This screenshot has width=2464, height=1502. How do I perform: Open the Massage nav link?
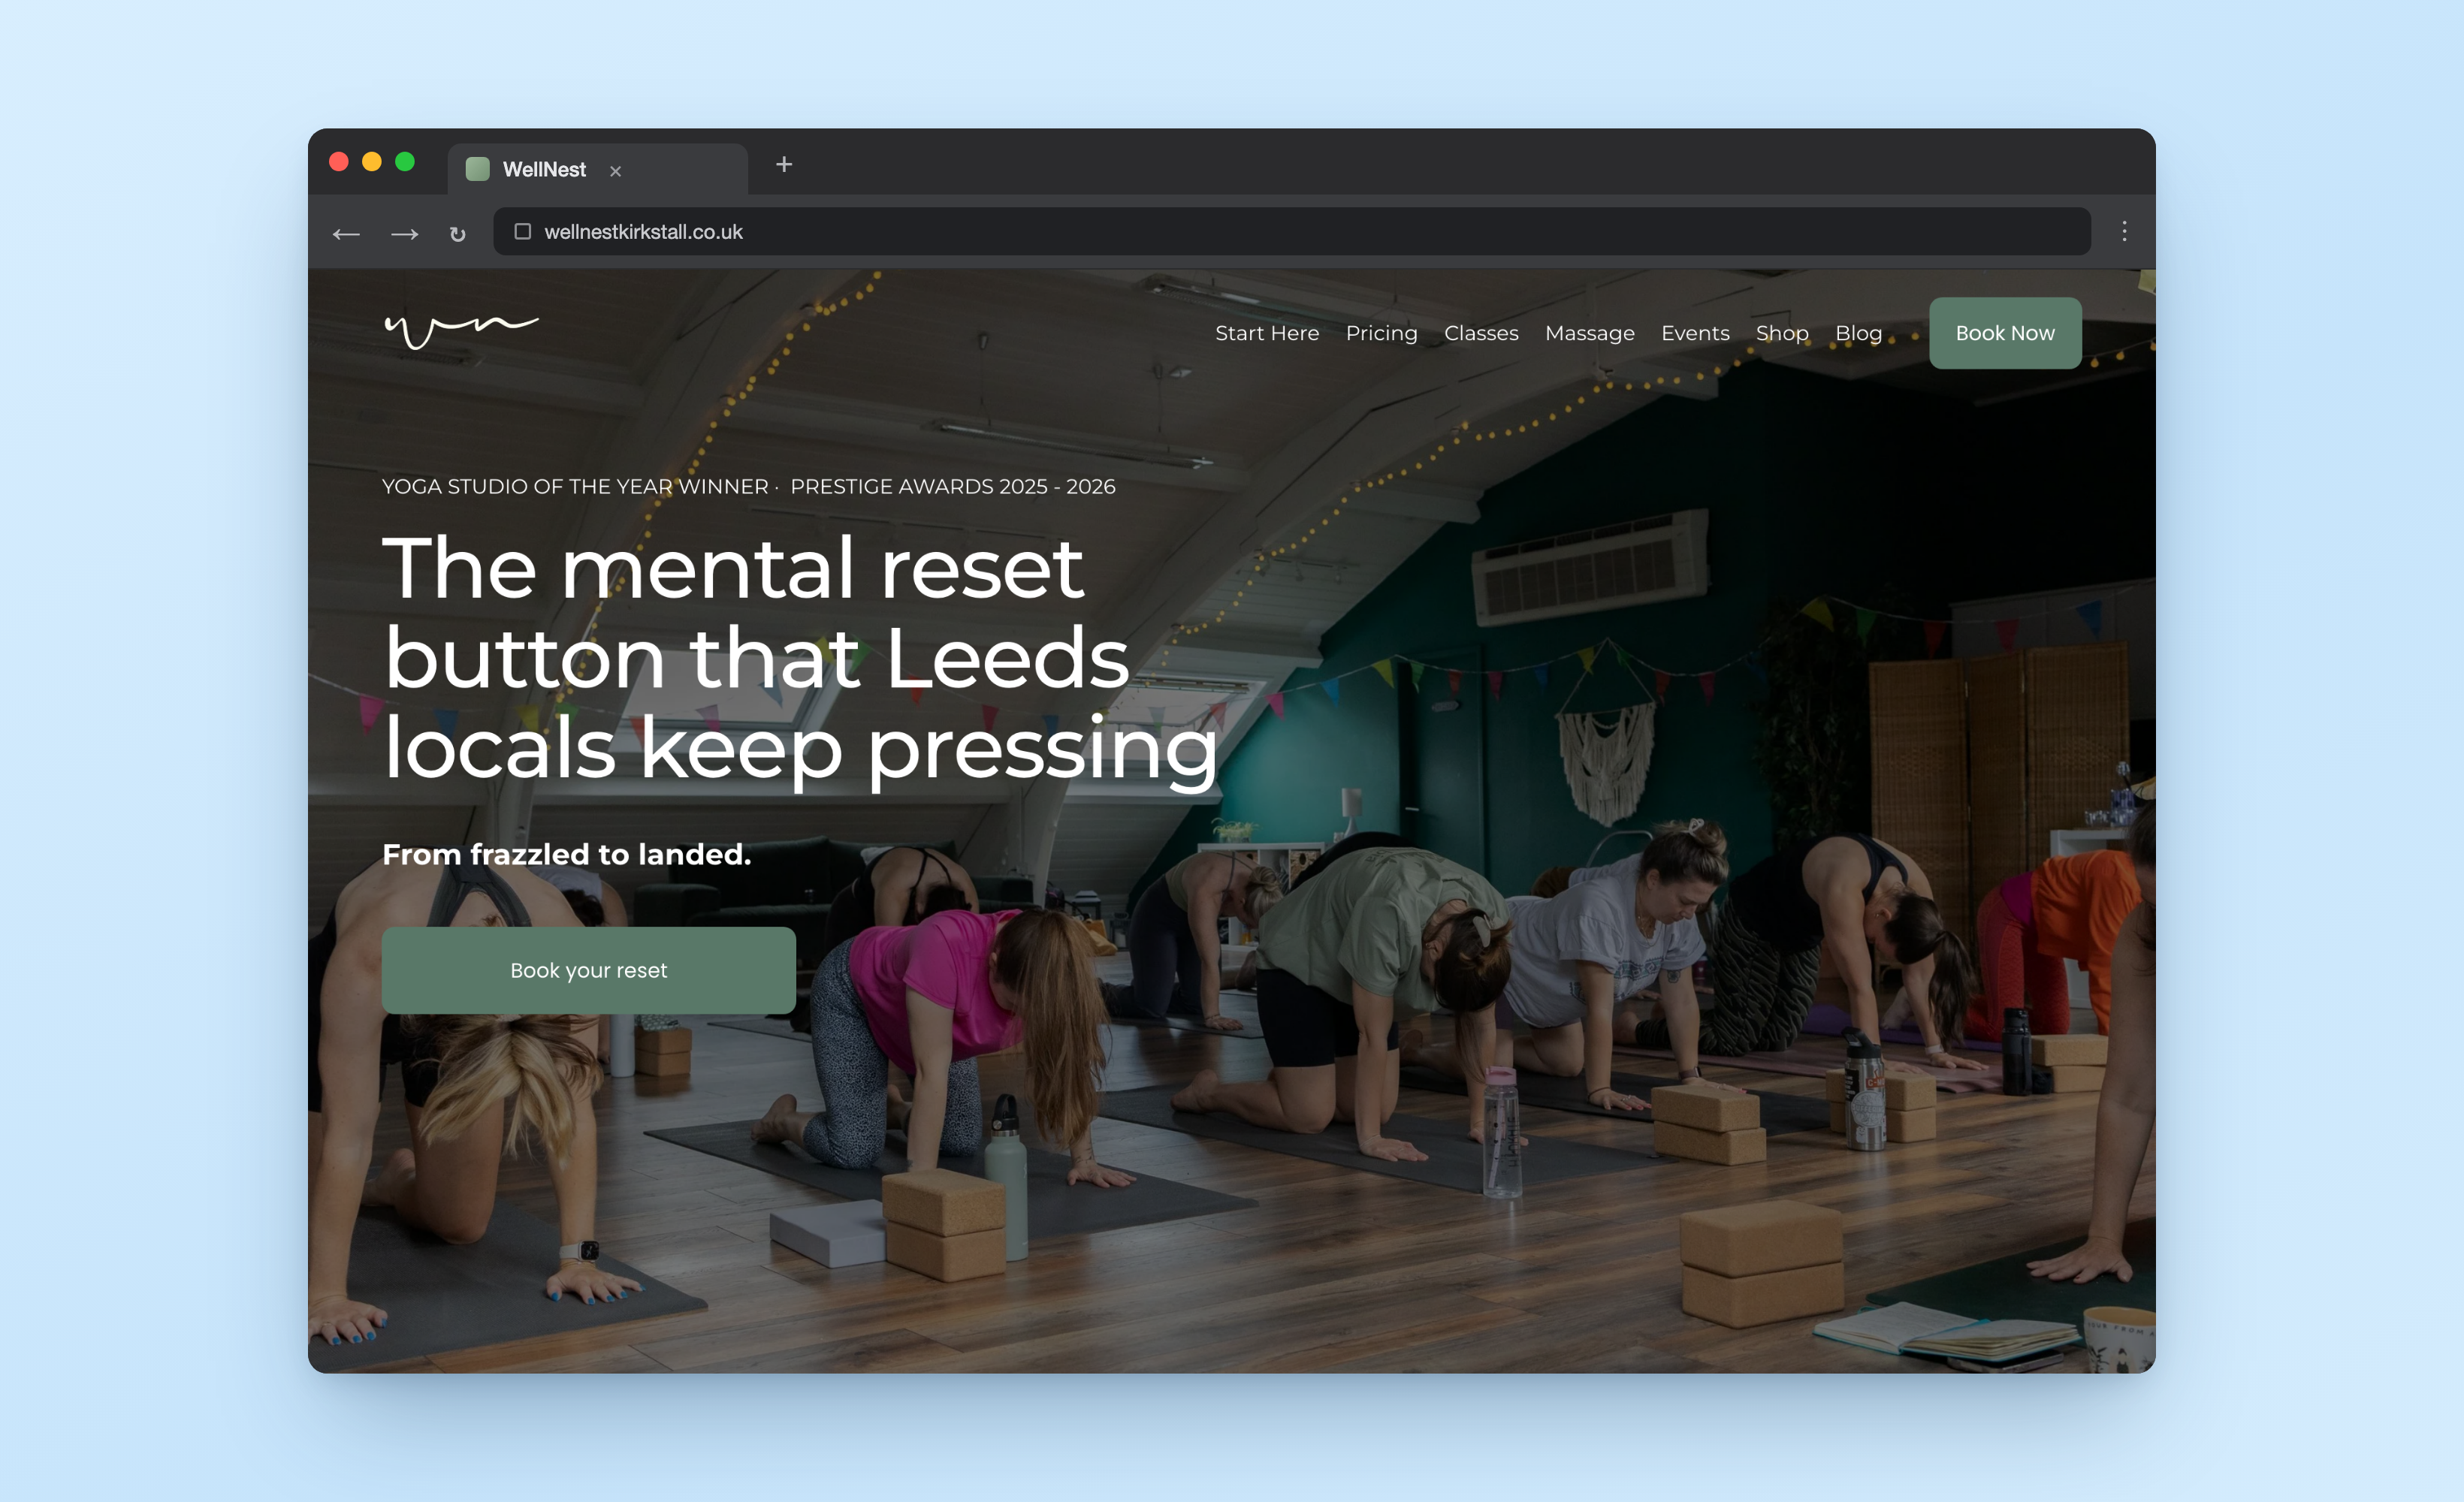coord(1589,333)
